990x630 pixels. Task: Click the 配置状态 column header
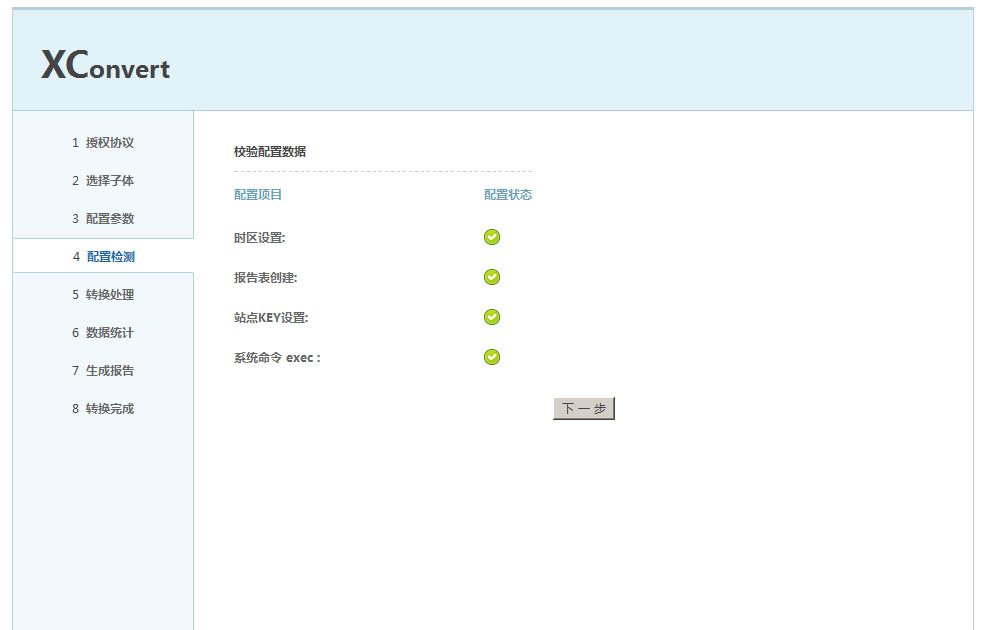click(508, 195)
